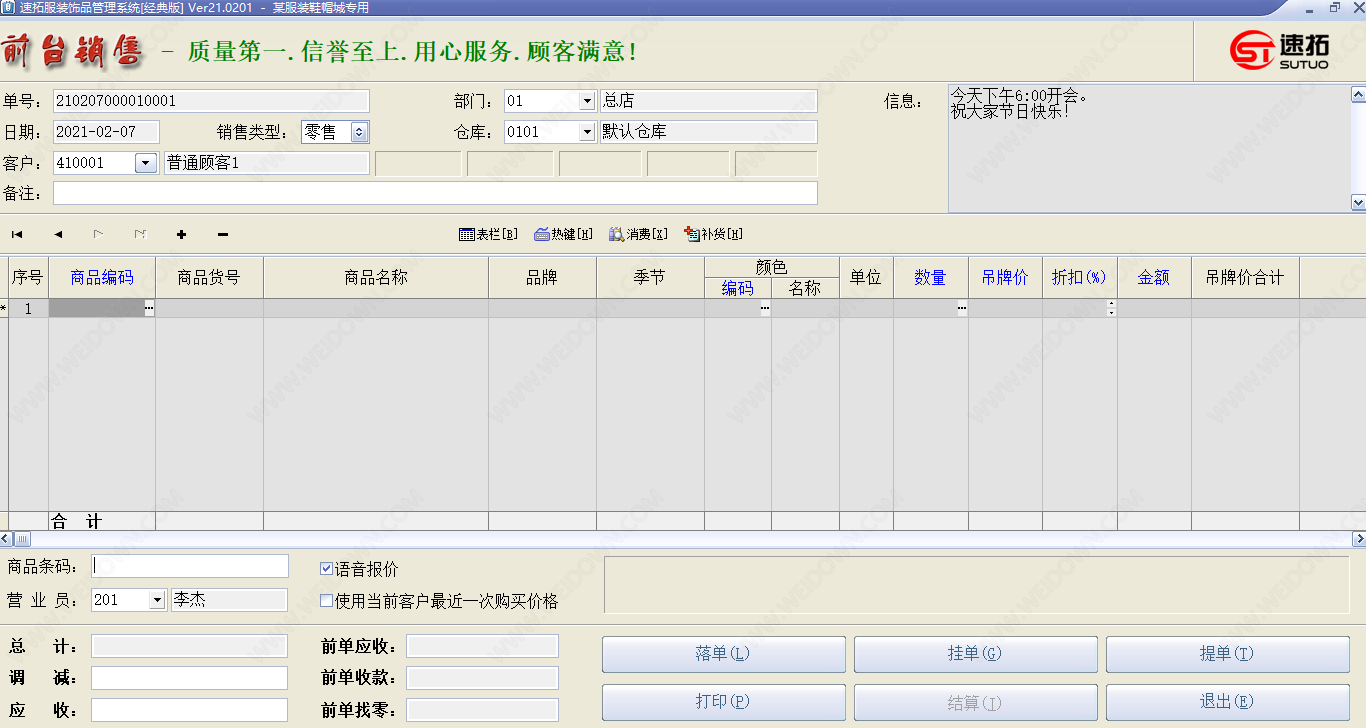Click 落单(L) button
The width and height of the screenshot is (1366, 728).
[723, 654]
